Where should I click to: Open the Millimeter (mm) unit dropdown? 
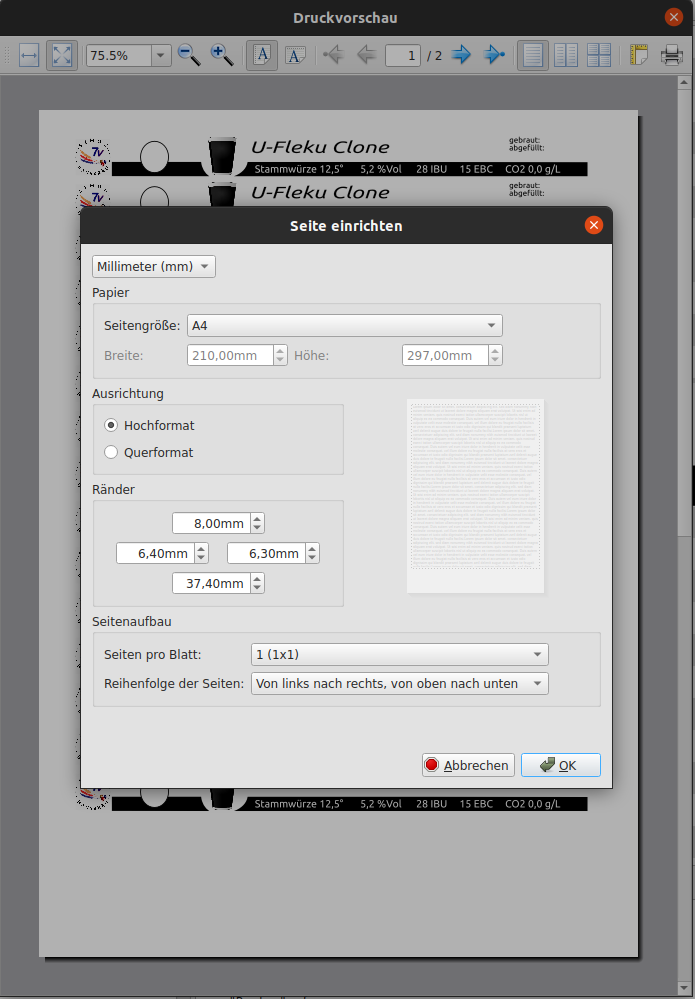click(154, 266)
